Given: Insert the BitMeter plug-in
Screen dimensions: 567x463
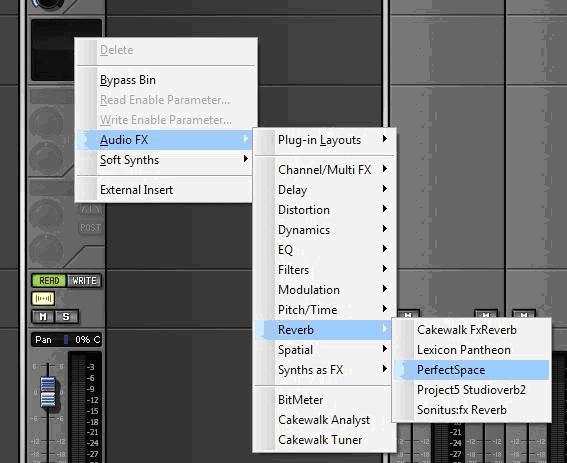Looking at the screenshot, I should [324, 400].
